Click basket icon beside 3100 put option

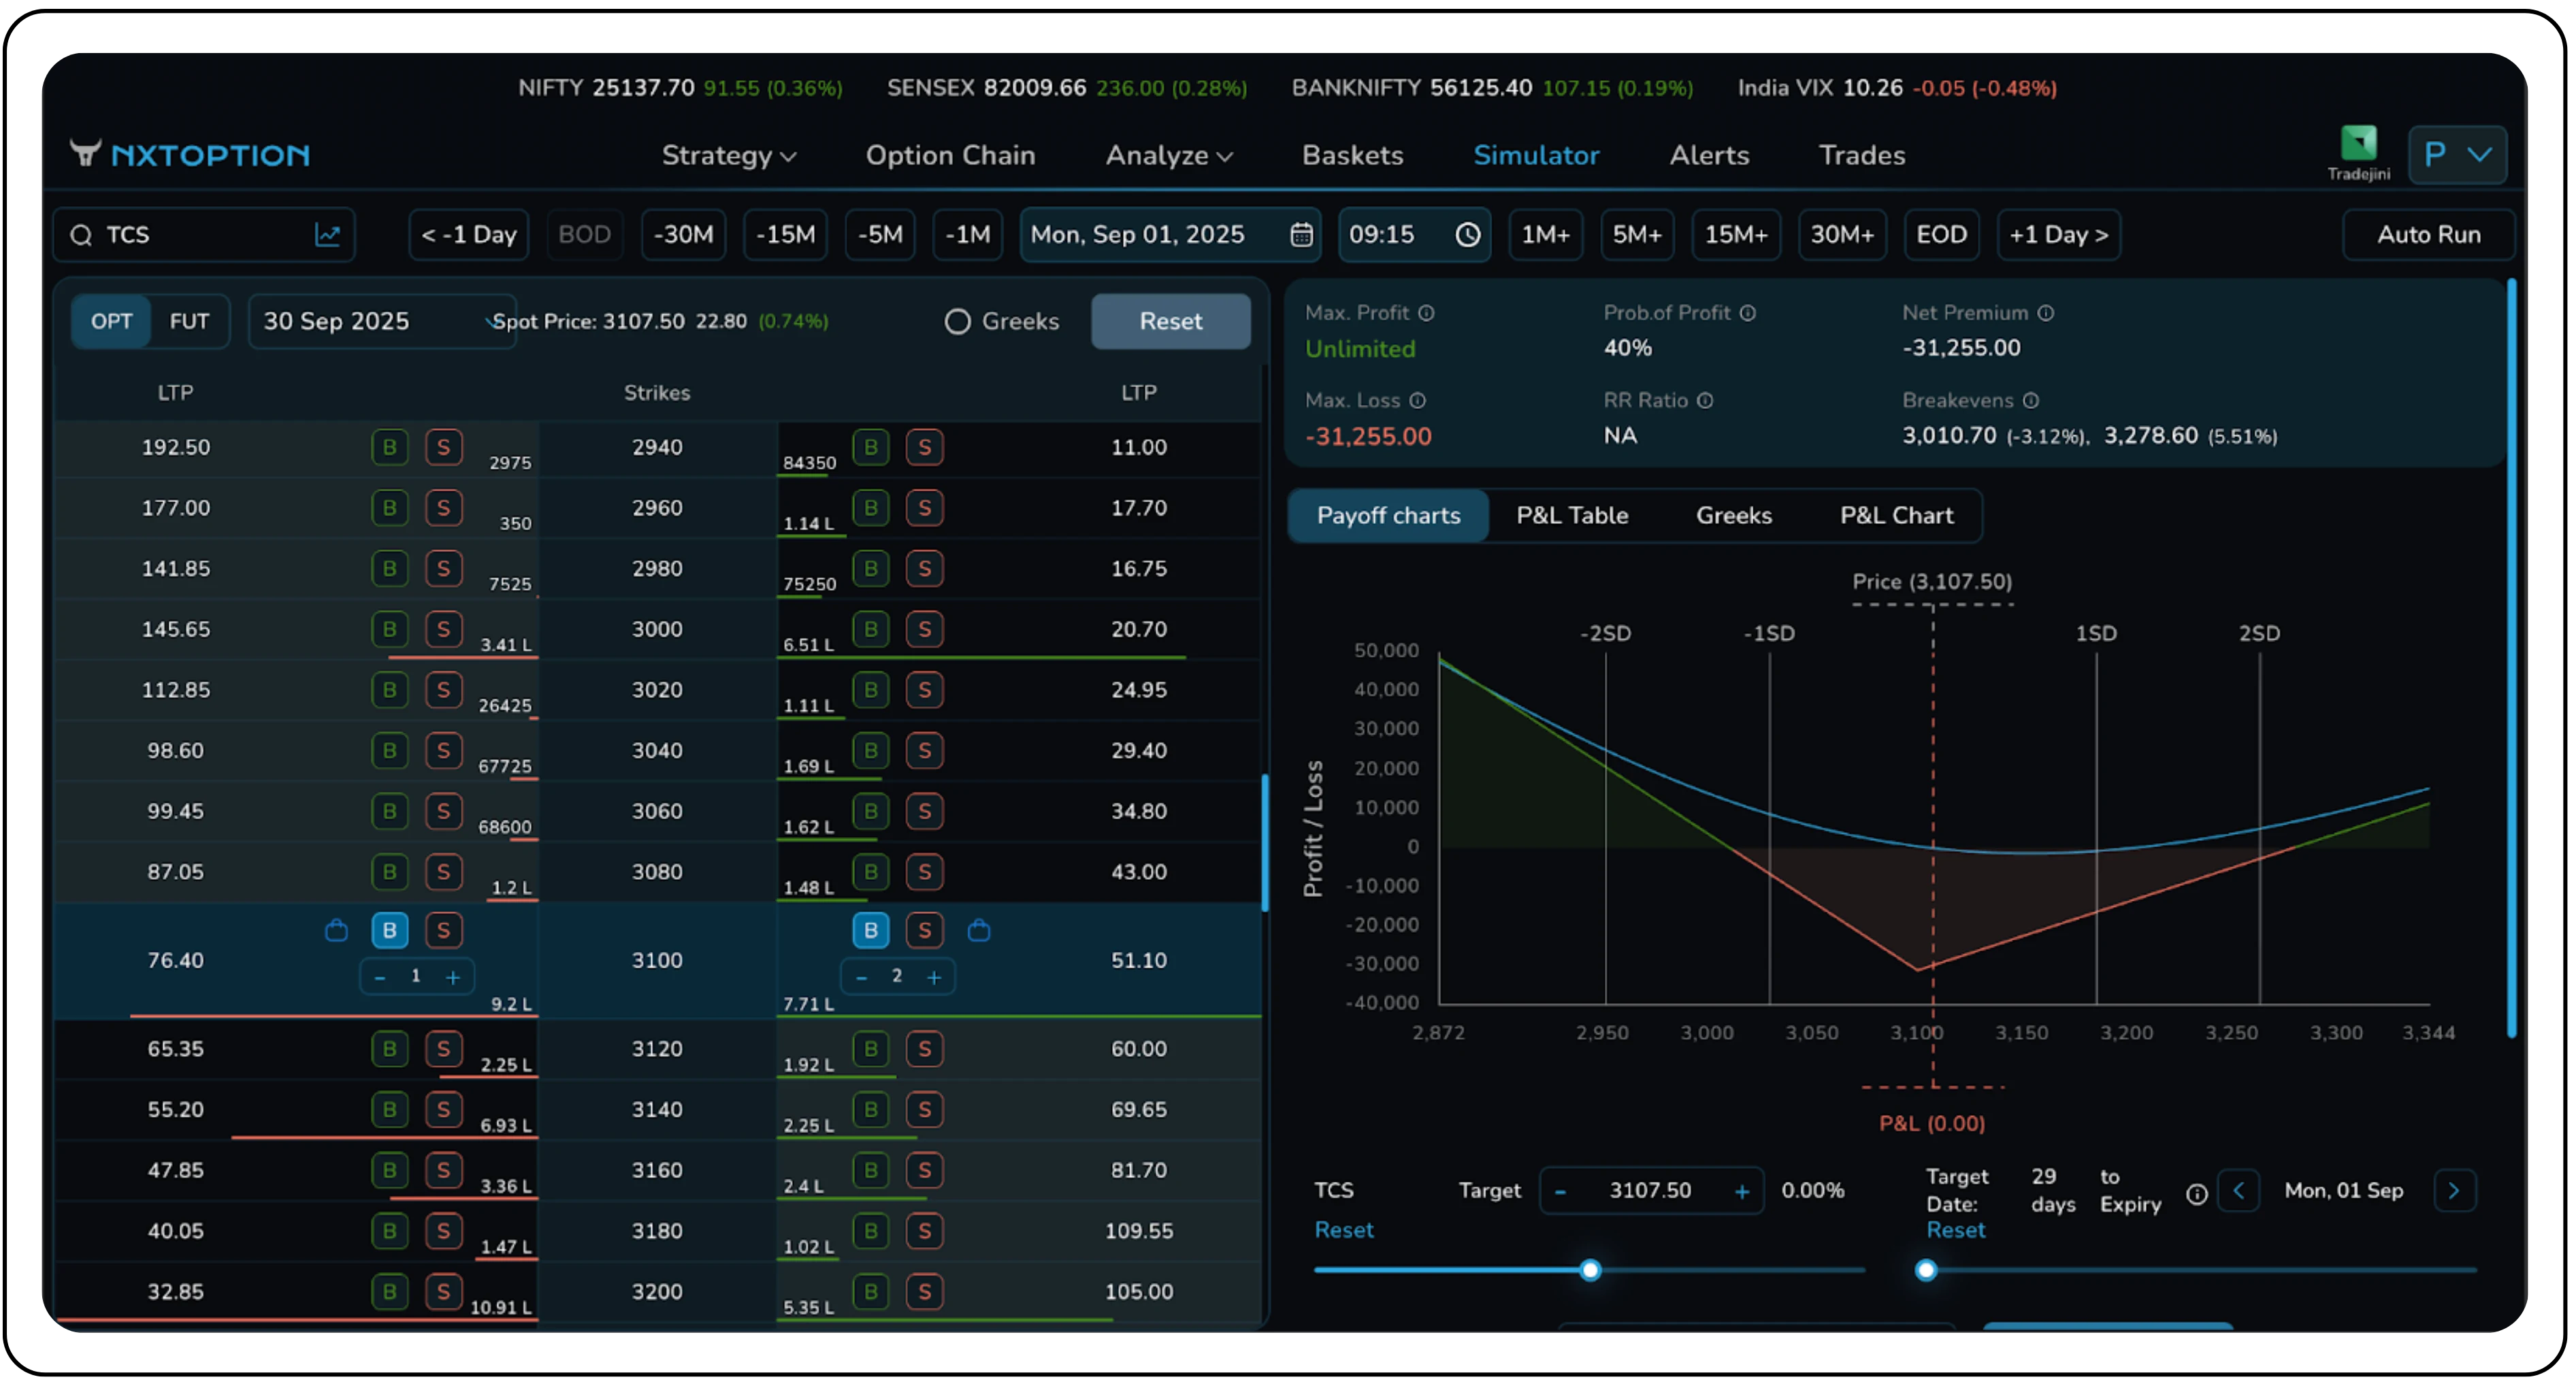click(979, 931)
